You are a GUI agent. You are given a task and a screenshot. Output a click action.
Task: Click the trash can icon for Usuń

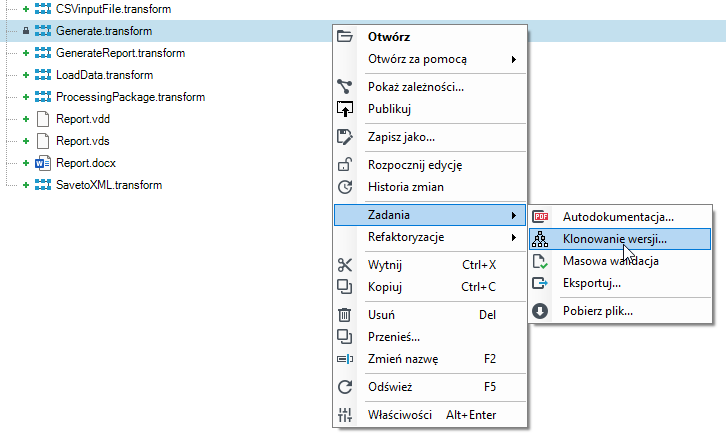tap(344, 315)
